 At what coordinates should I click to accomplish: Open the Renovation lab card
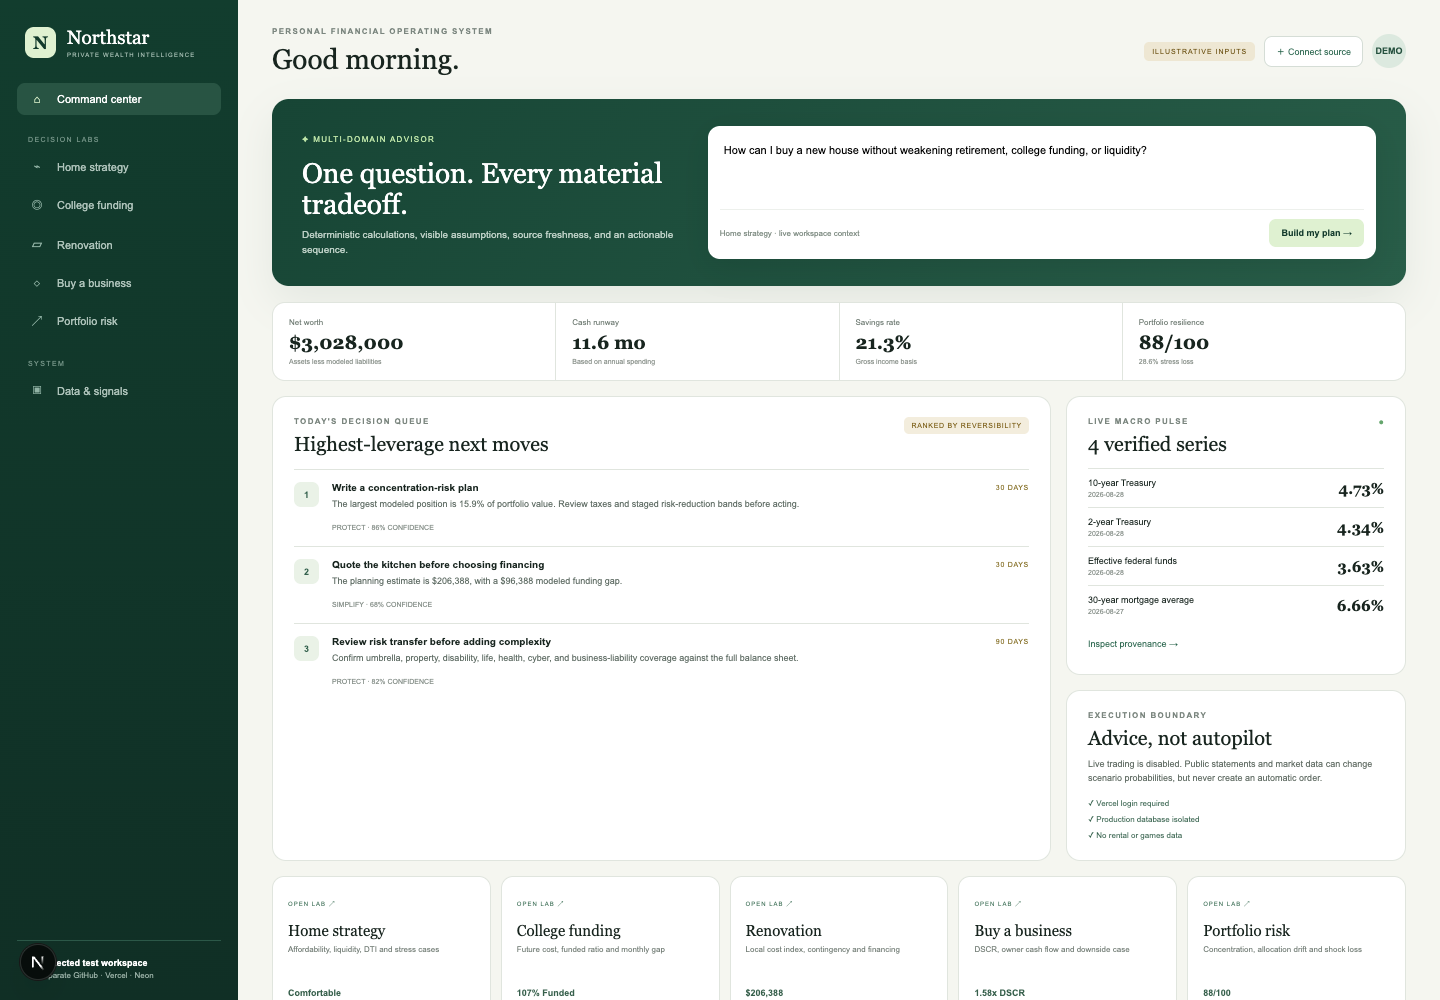[839, 938]
